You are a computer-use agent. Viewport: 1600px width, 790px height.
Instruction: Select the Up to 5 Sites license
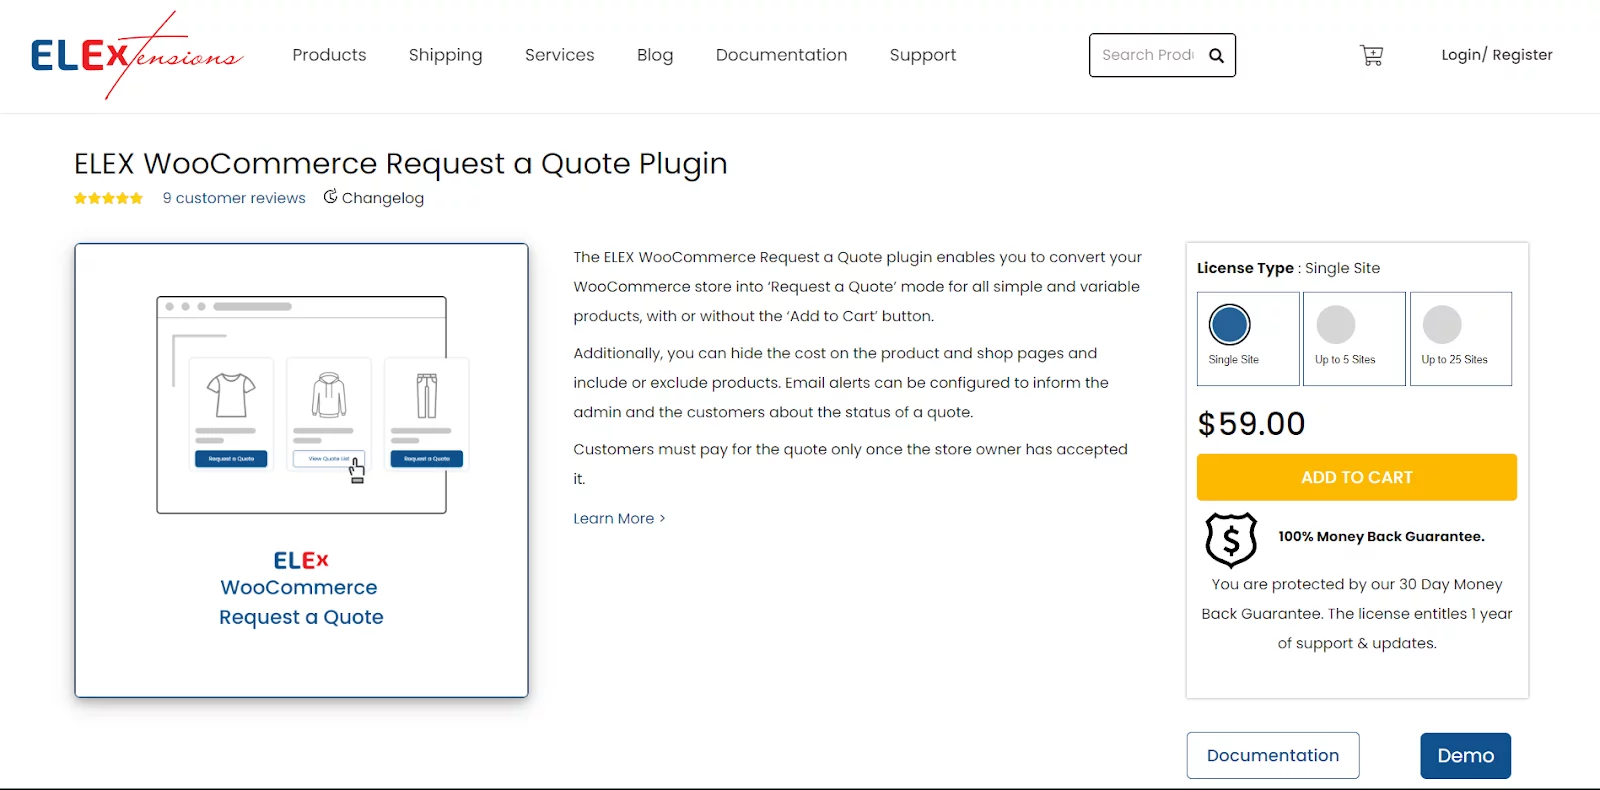tap(1354, 339)
